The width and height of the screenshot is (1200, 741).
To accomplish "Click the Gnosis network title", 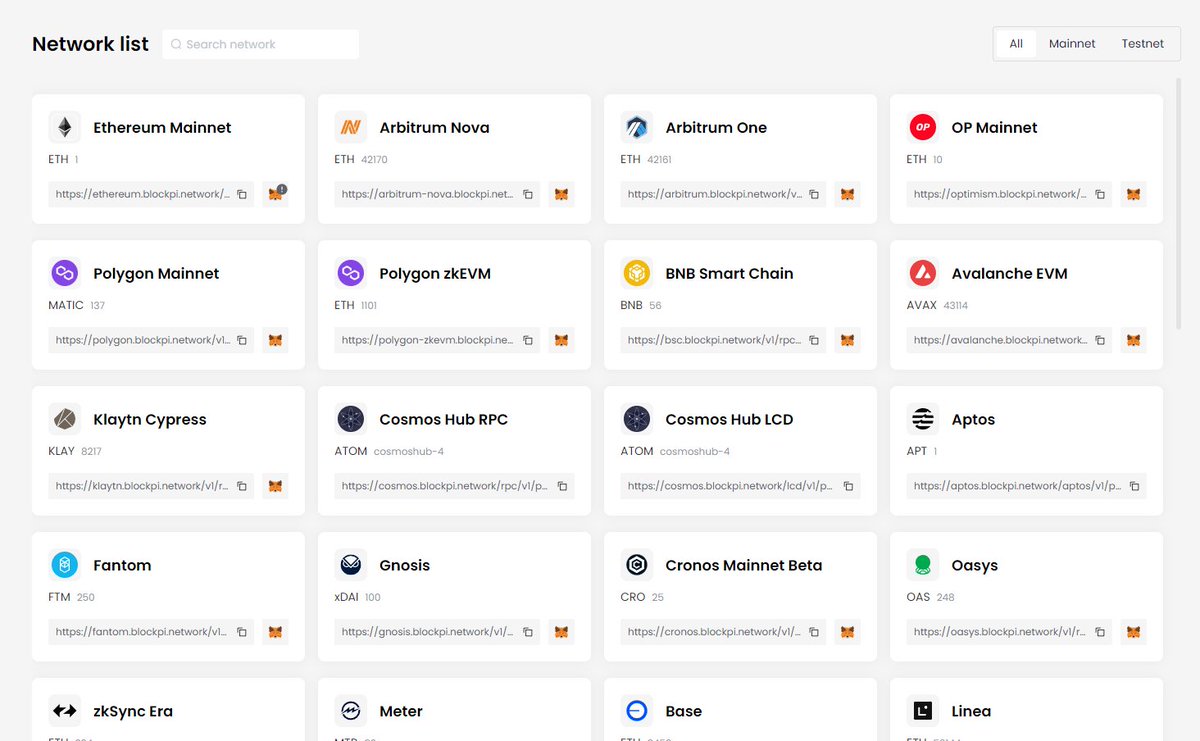I will [404, 565].
